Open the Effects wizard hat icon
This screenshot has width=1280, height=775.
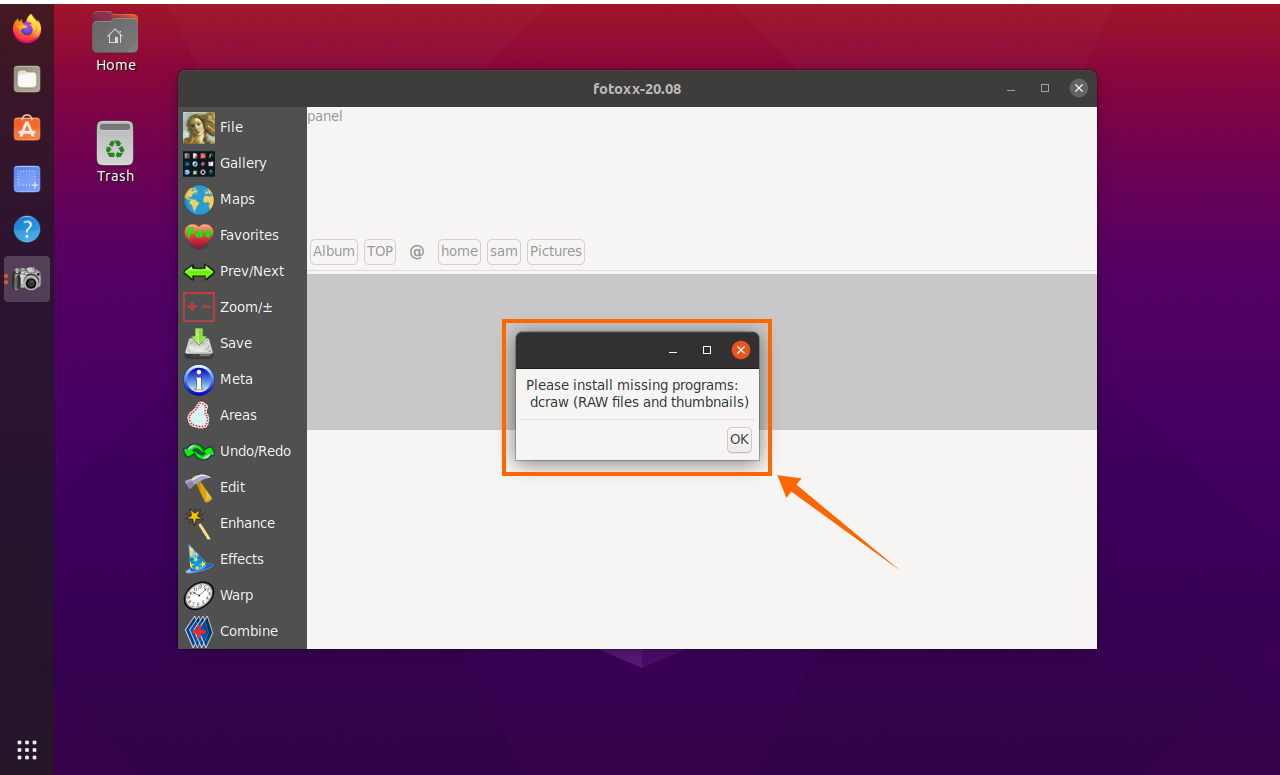click(x=199, y=559)
